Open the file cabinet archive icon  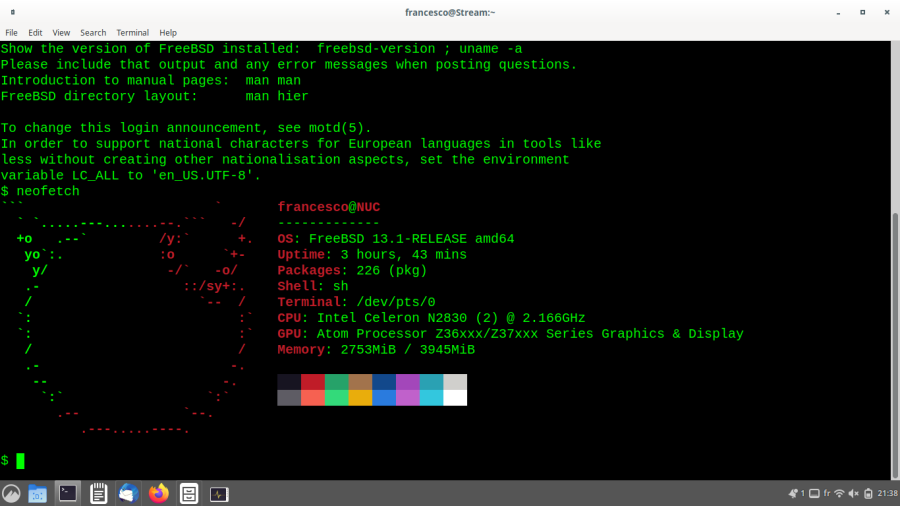click(188, 493)
